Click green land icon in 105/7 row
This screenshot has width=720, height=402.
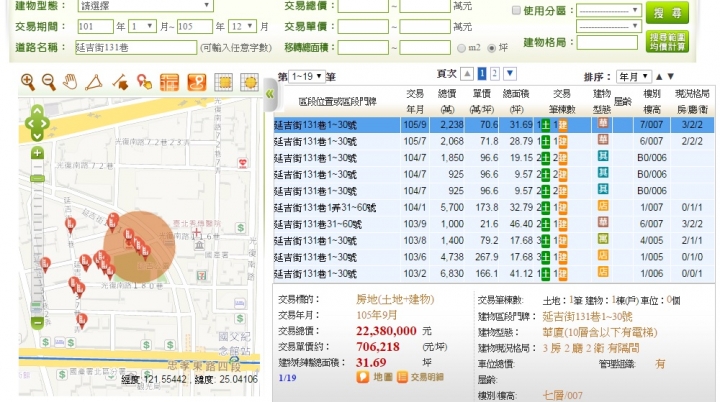(x=546, y=141)
